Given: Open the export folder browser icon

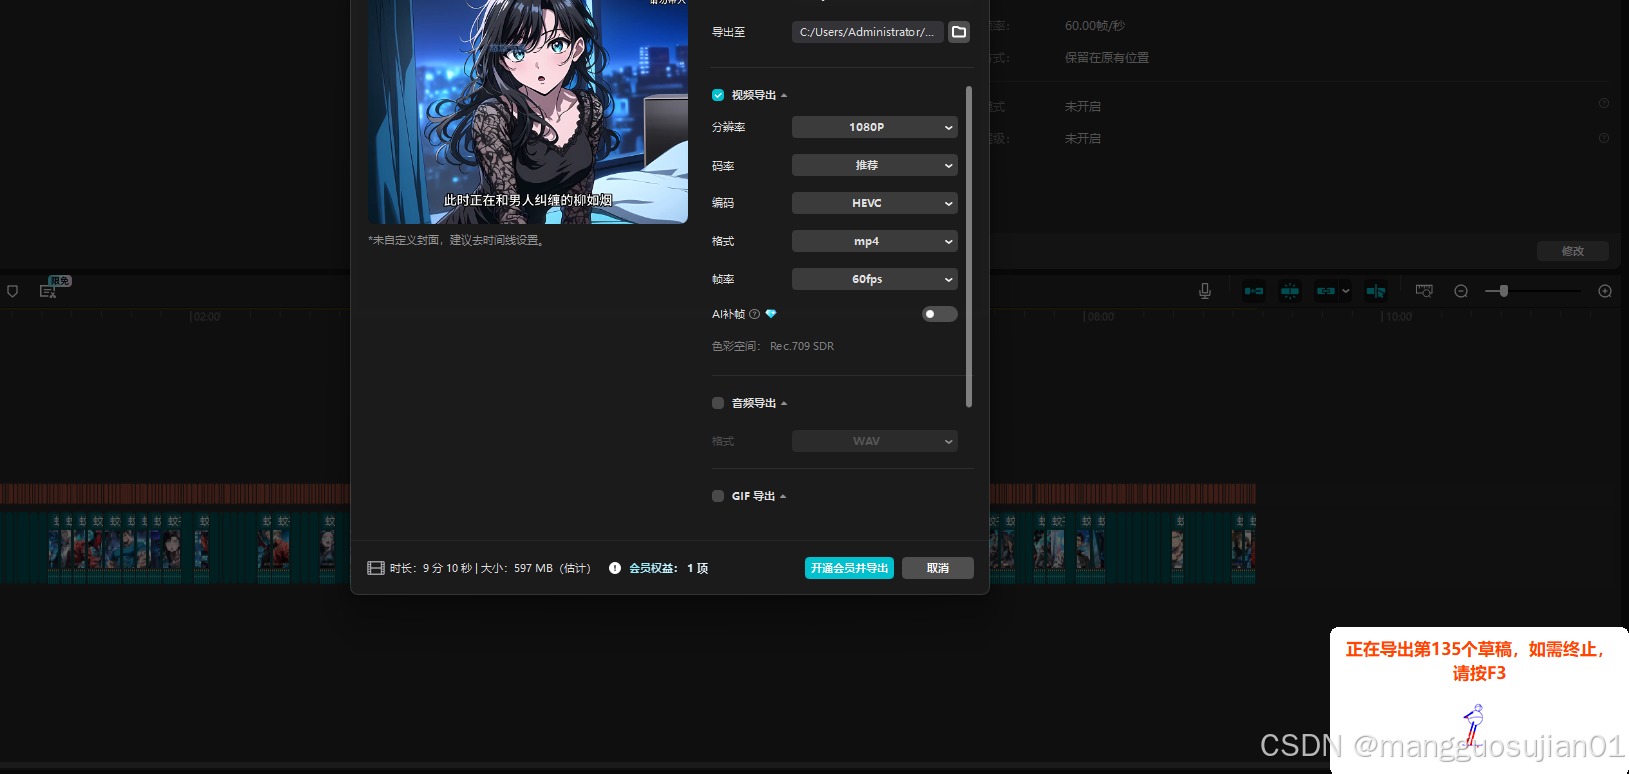Looking at the screenshot, I should [x=959, y=32].
